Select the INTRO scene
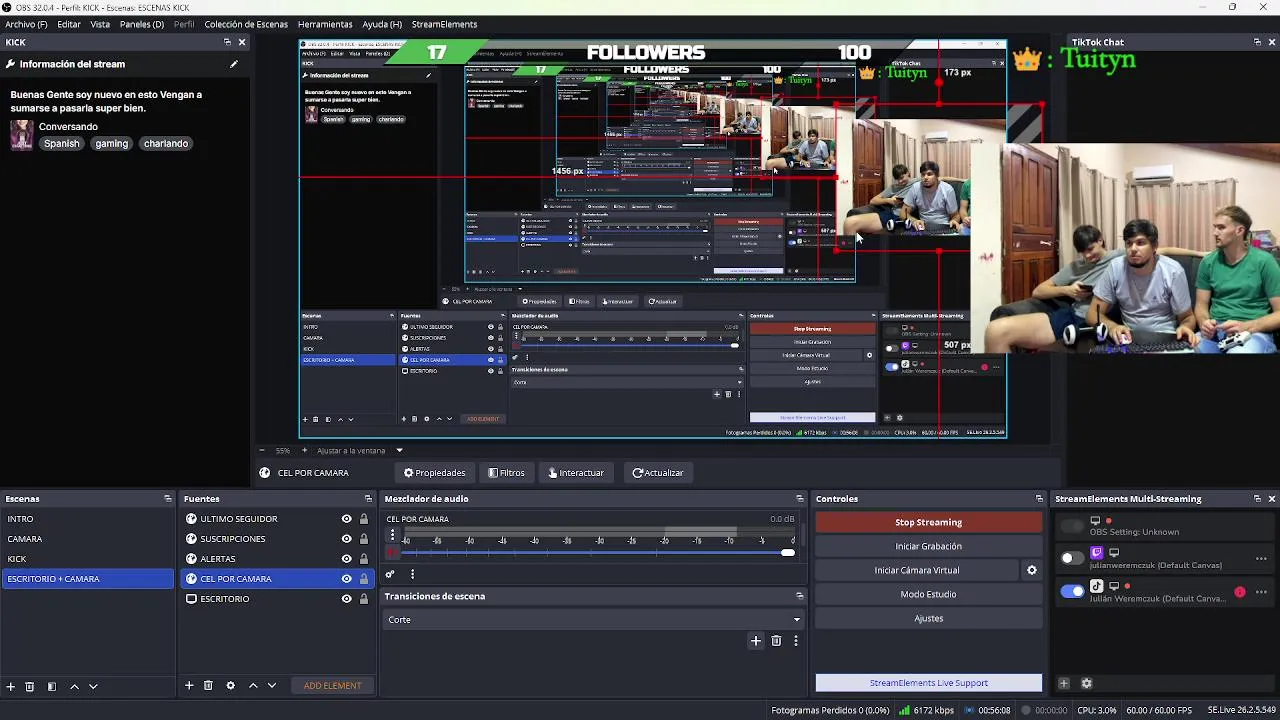Image resolution: width=1280 pixels, height=720 pixels. click(88, 519)
